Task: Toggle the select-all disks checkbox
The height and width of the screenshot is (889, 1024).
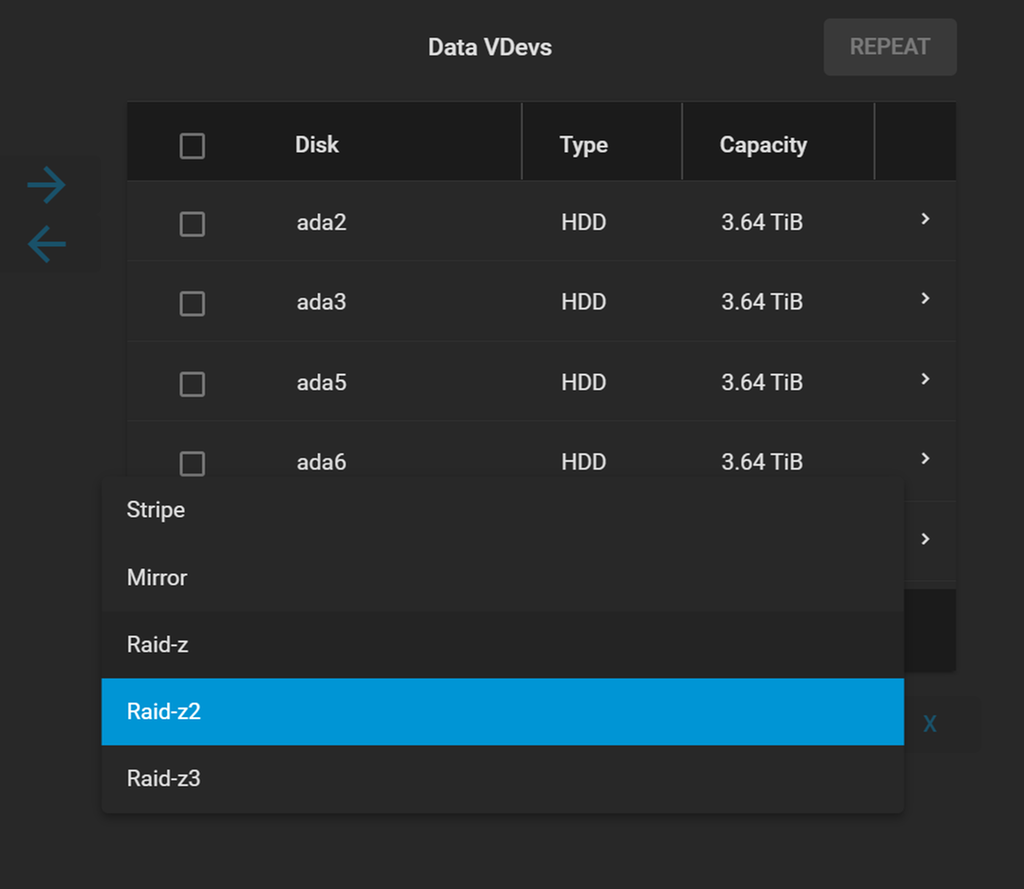Action: coord(192,146)
